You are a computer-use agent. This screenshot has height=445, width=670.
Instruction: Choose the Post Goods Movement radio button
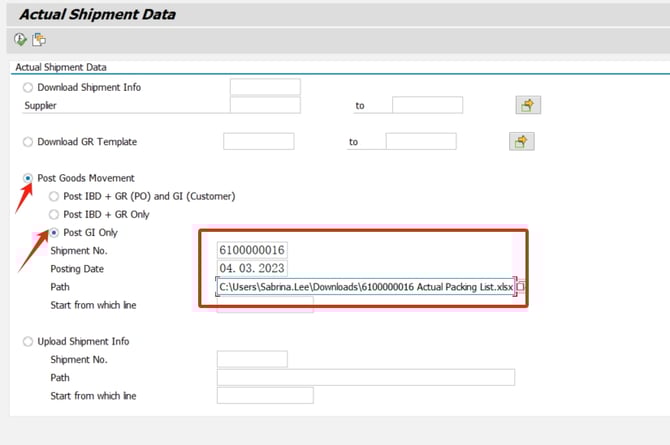28,178
